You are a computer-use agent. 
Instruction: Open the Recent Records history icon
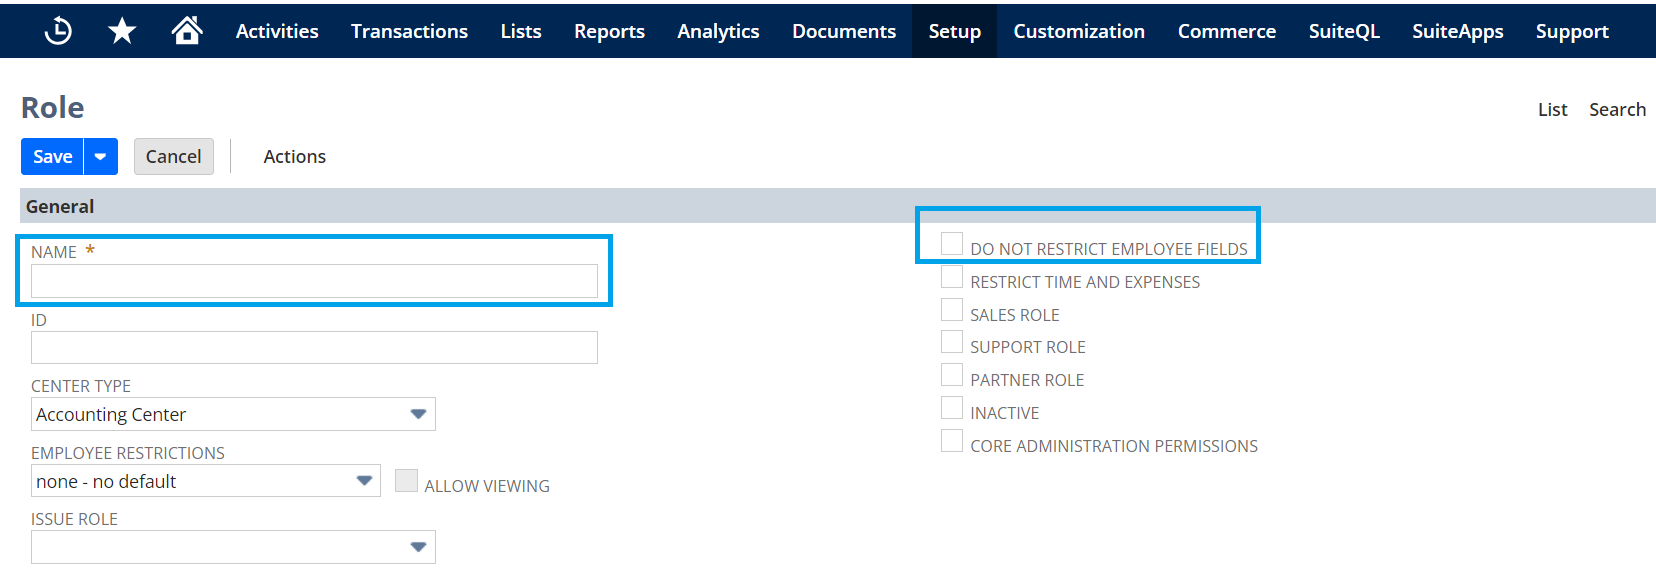coord(58,31)
